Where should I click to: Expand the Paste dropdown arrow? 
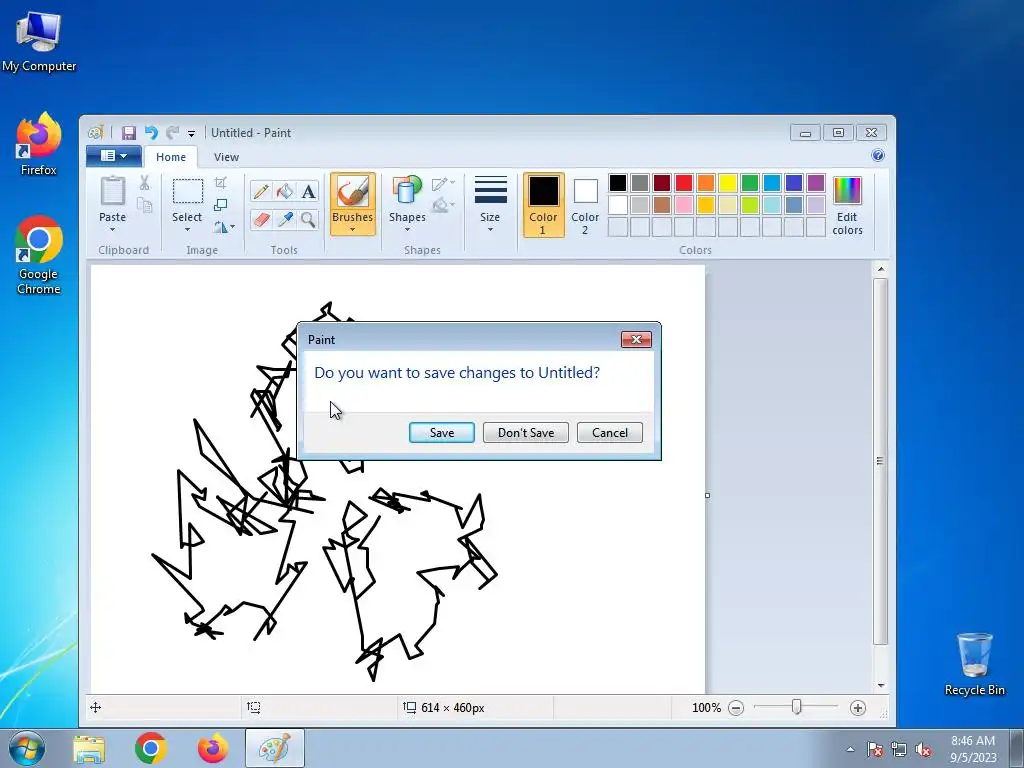[x=112, y=230]
